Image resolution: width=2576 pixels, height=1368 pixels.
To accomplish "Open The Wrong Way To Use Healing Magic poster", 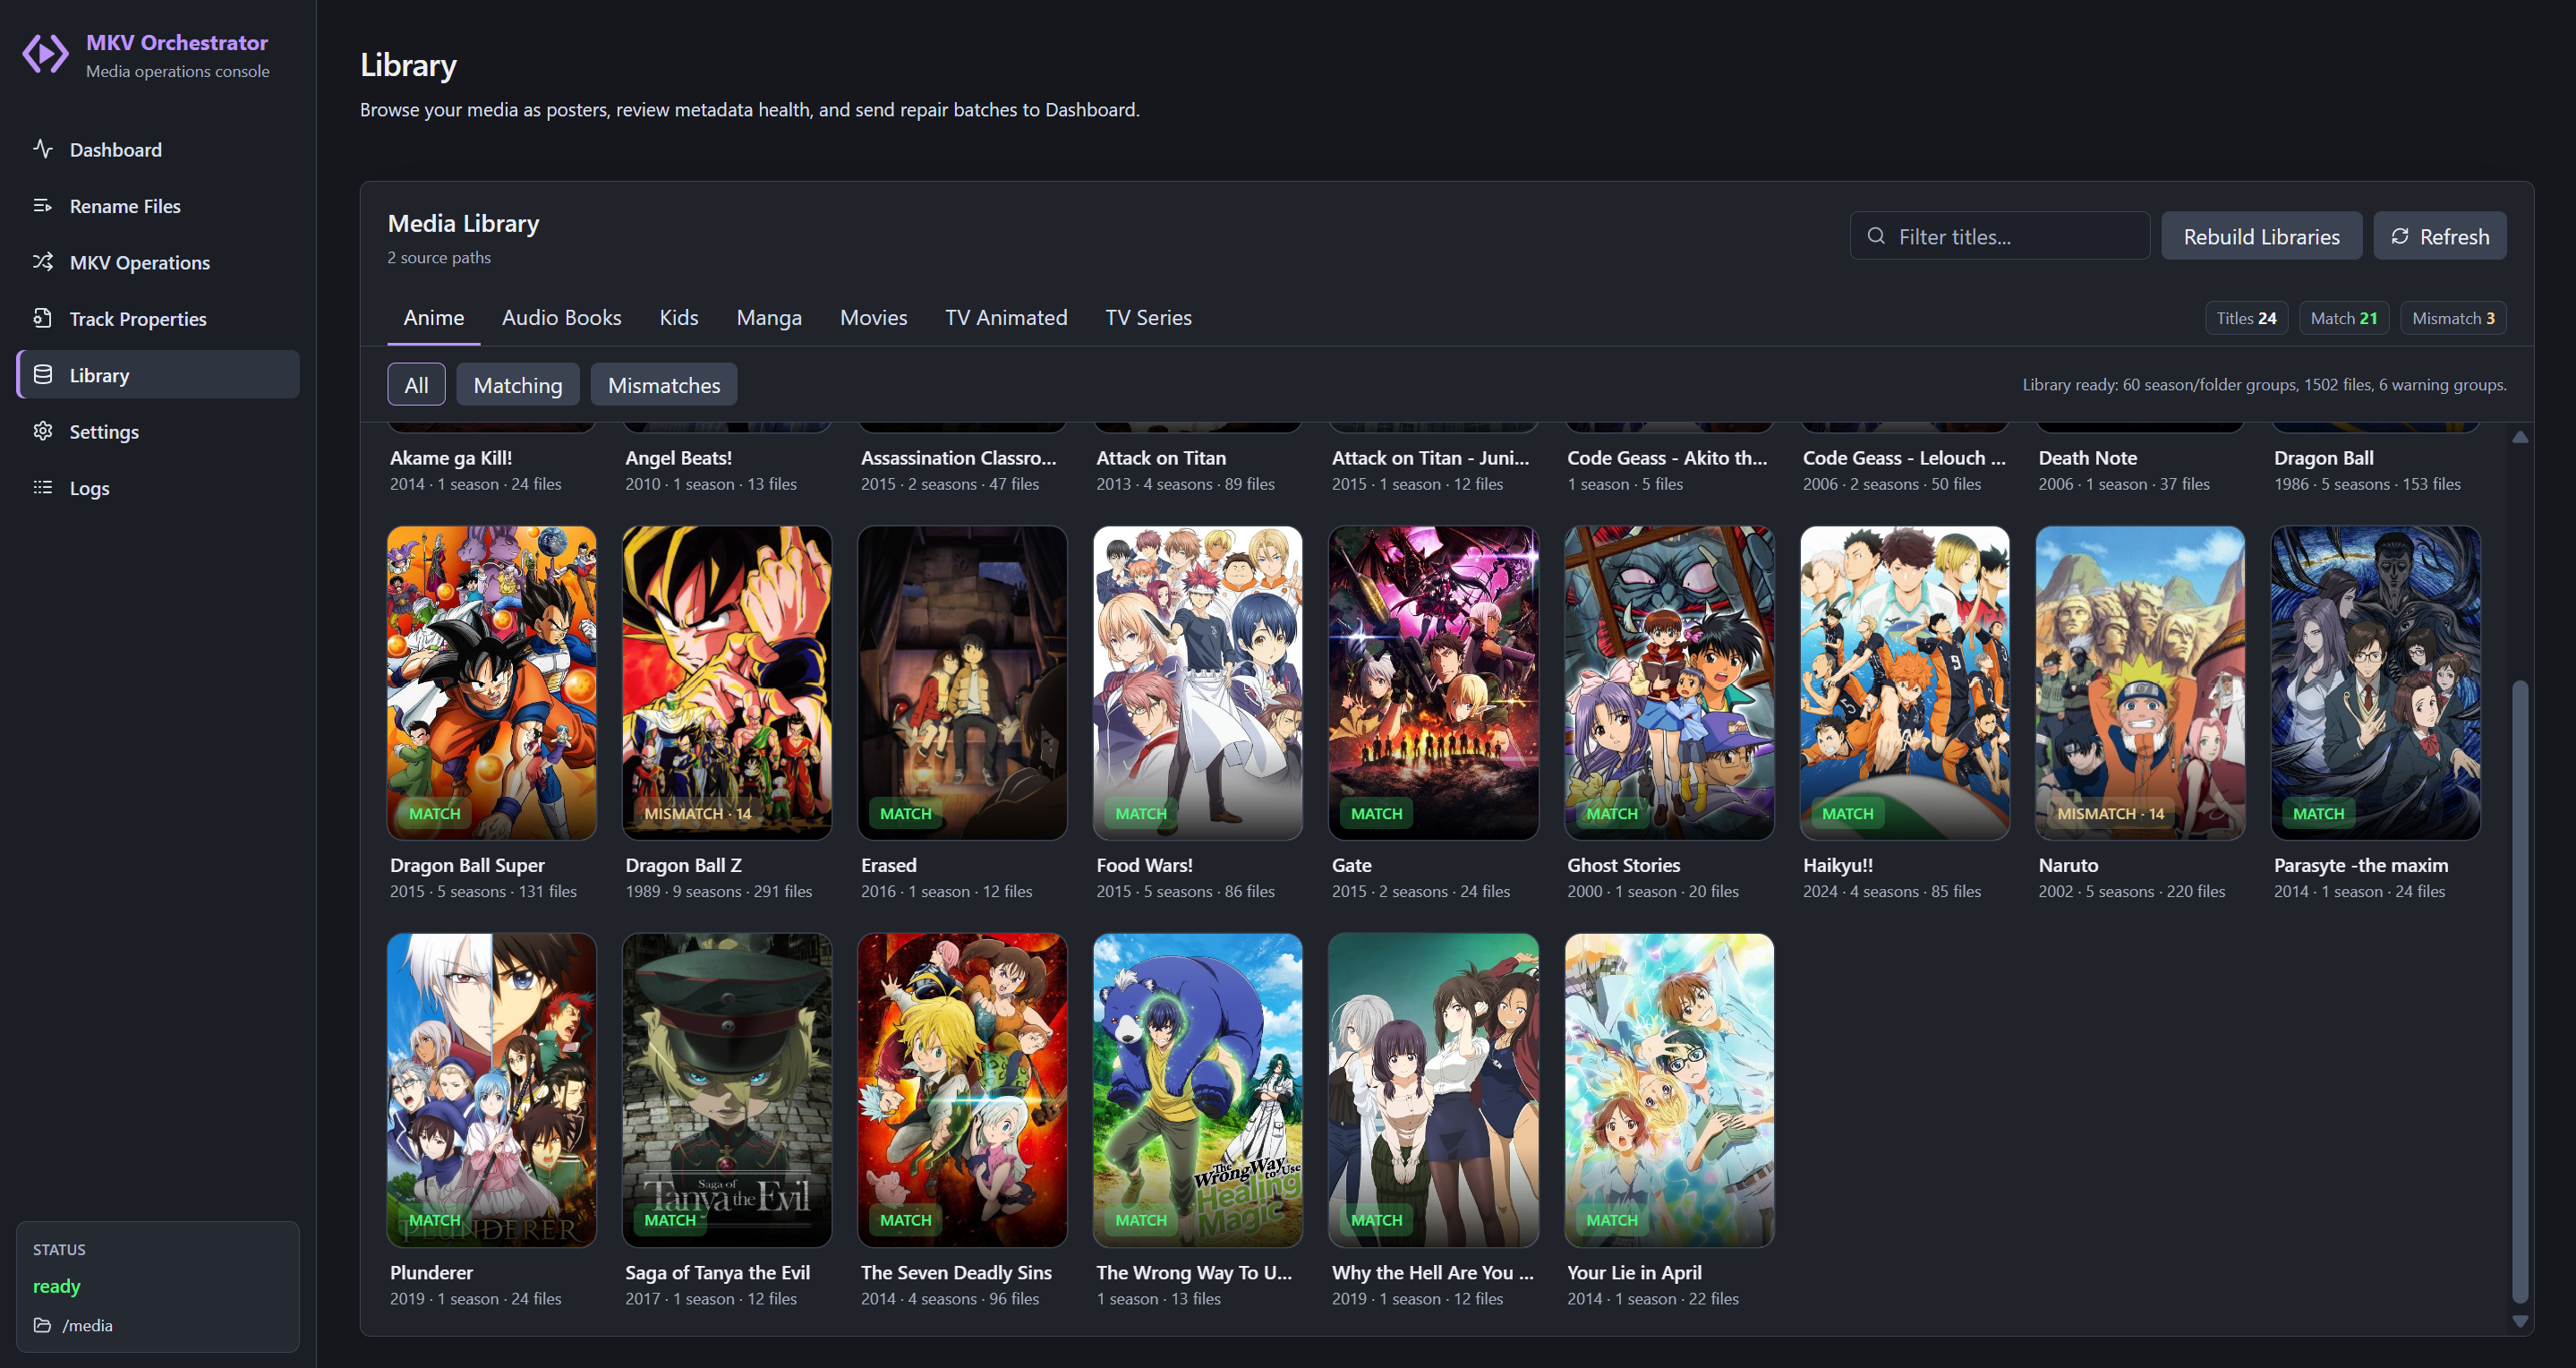I will click(x=1198, y=1090).
